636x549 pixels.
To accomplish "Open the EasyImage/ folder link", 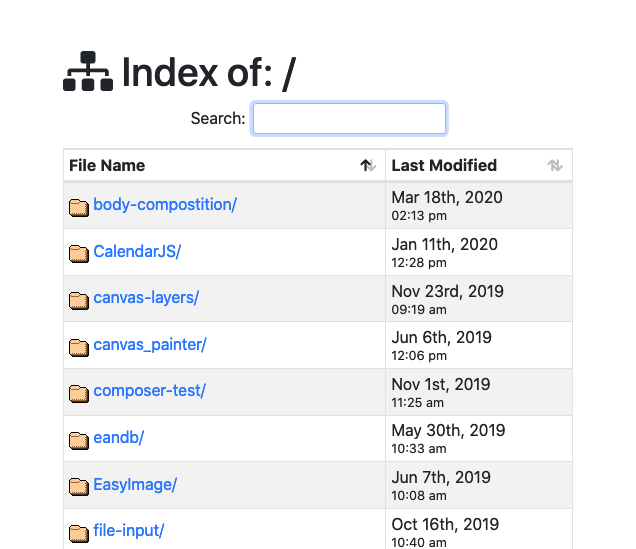I will tap(135, 485).
